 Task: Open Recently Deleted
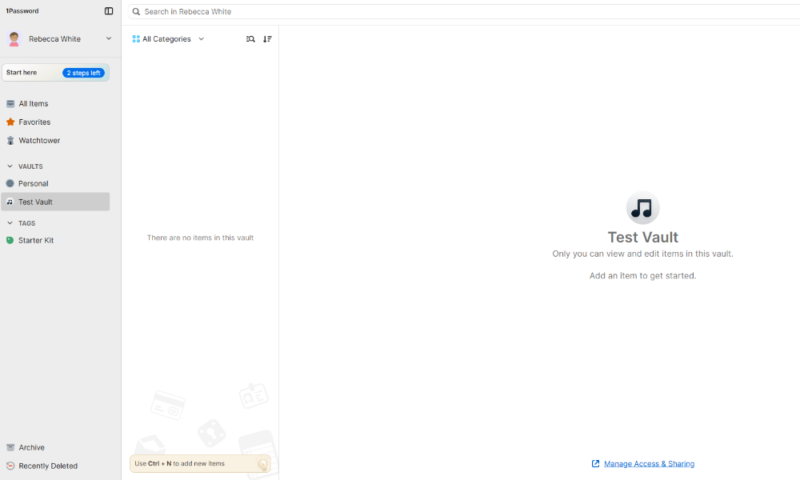pyautogui.click(x=56, y=466)
